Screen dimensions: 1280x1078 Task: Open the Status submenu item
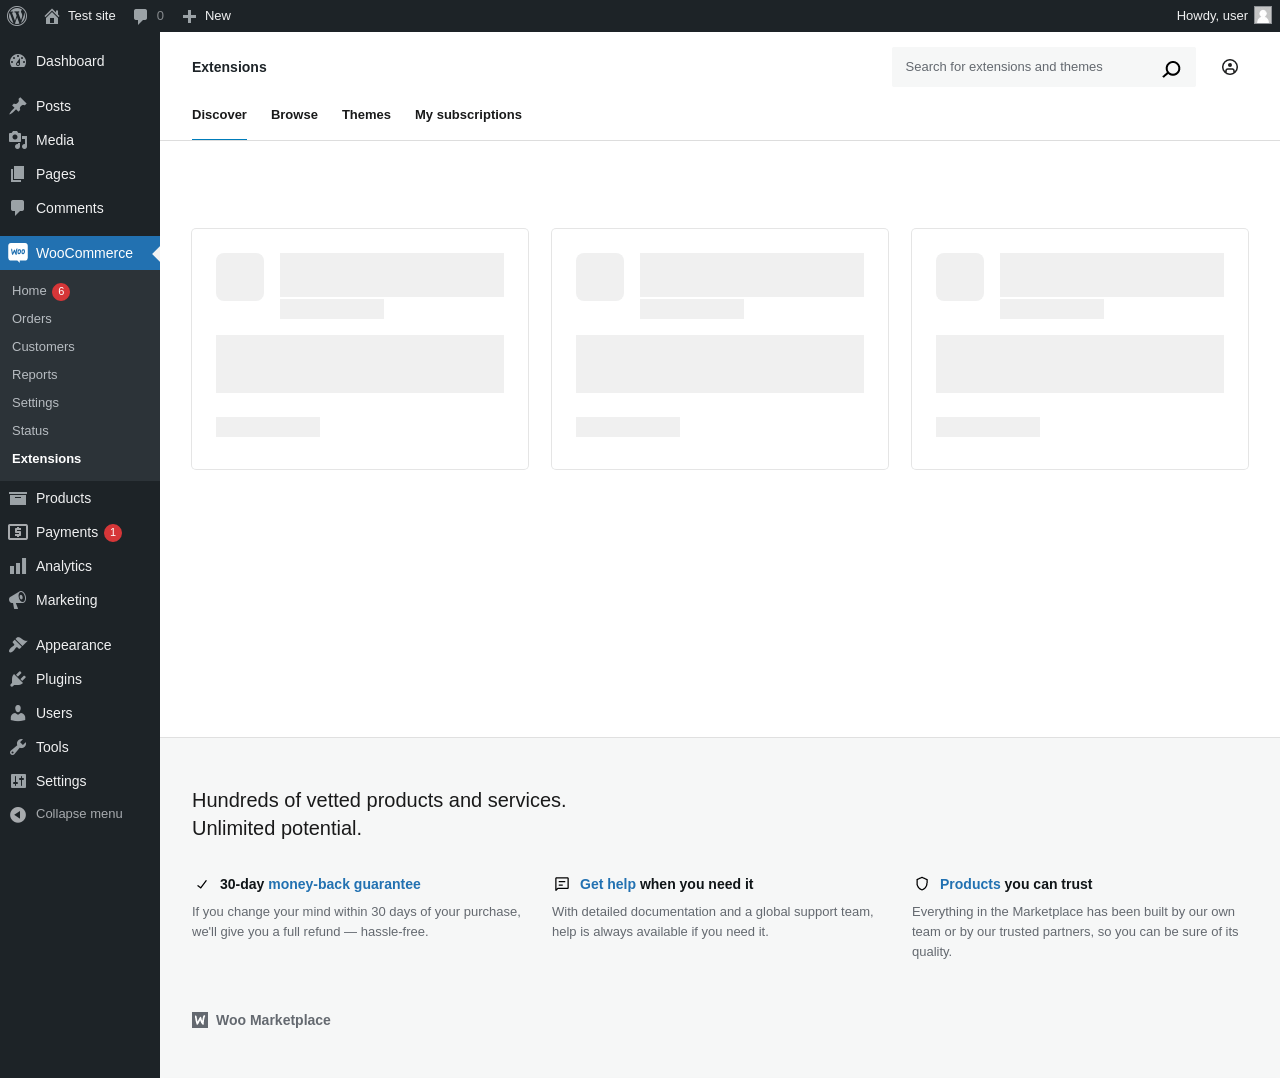click(x=30, y=431)
